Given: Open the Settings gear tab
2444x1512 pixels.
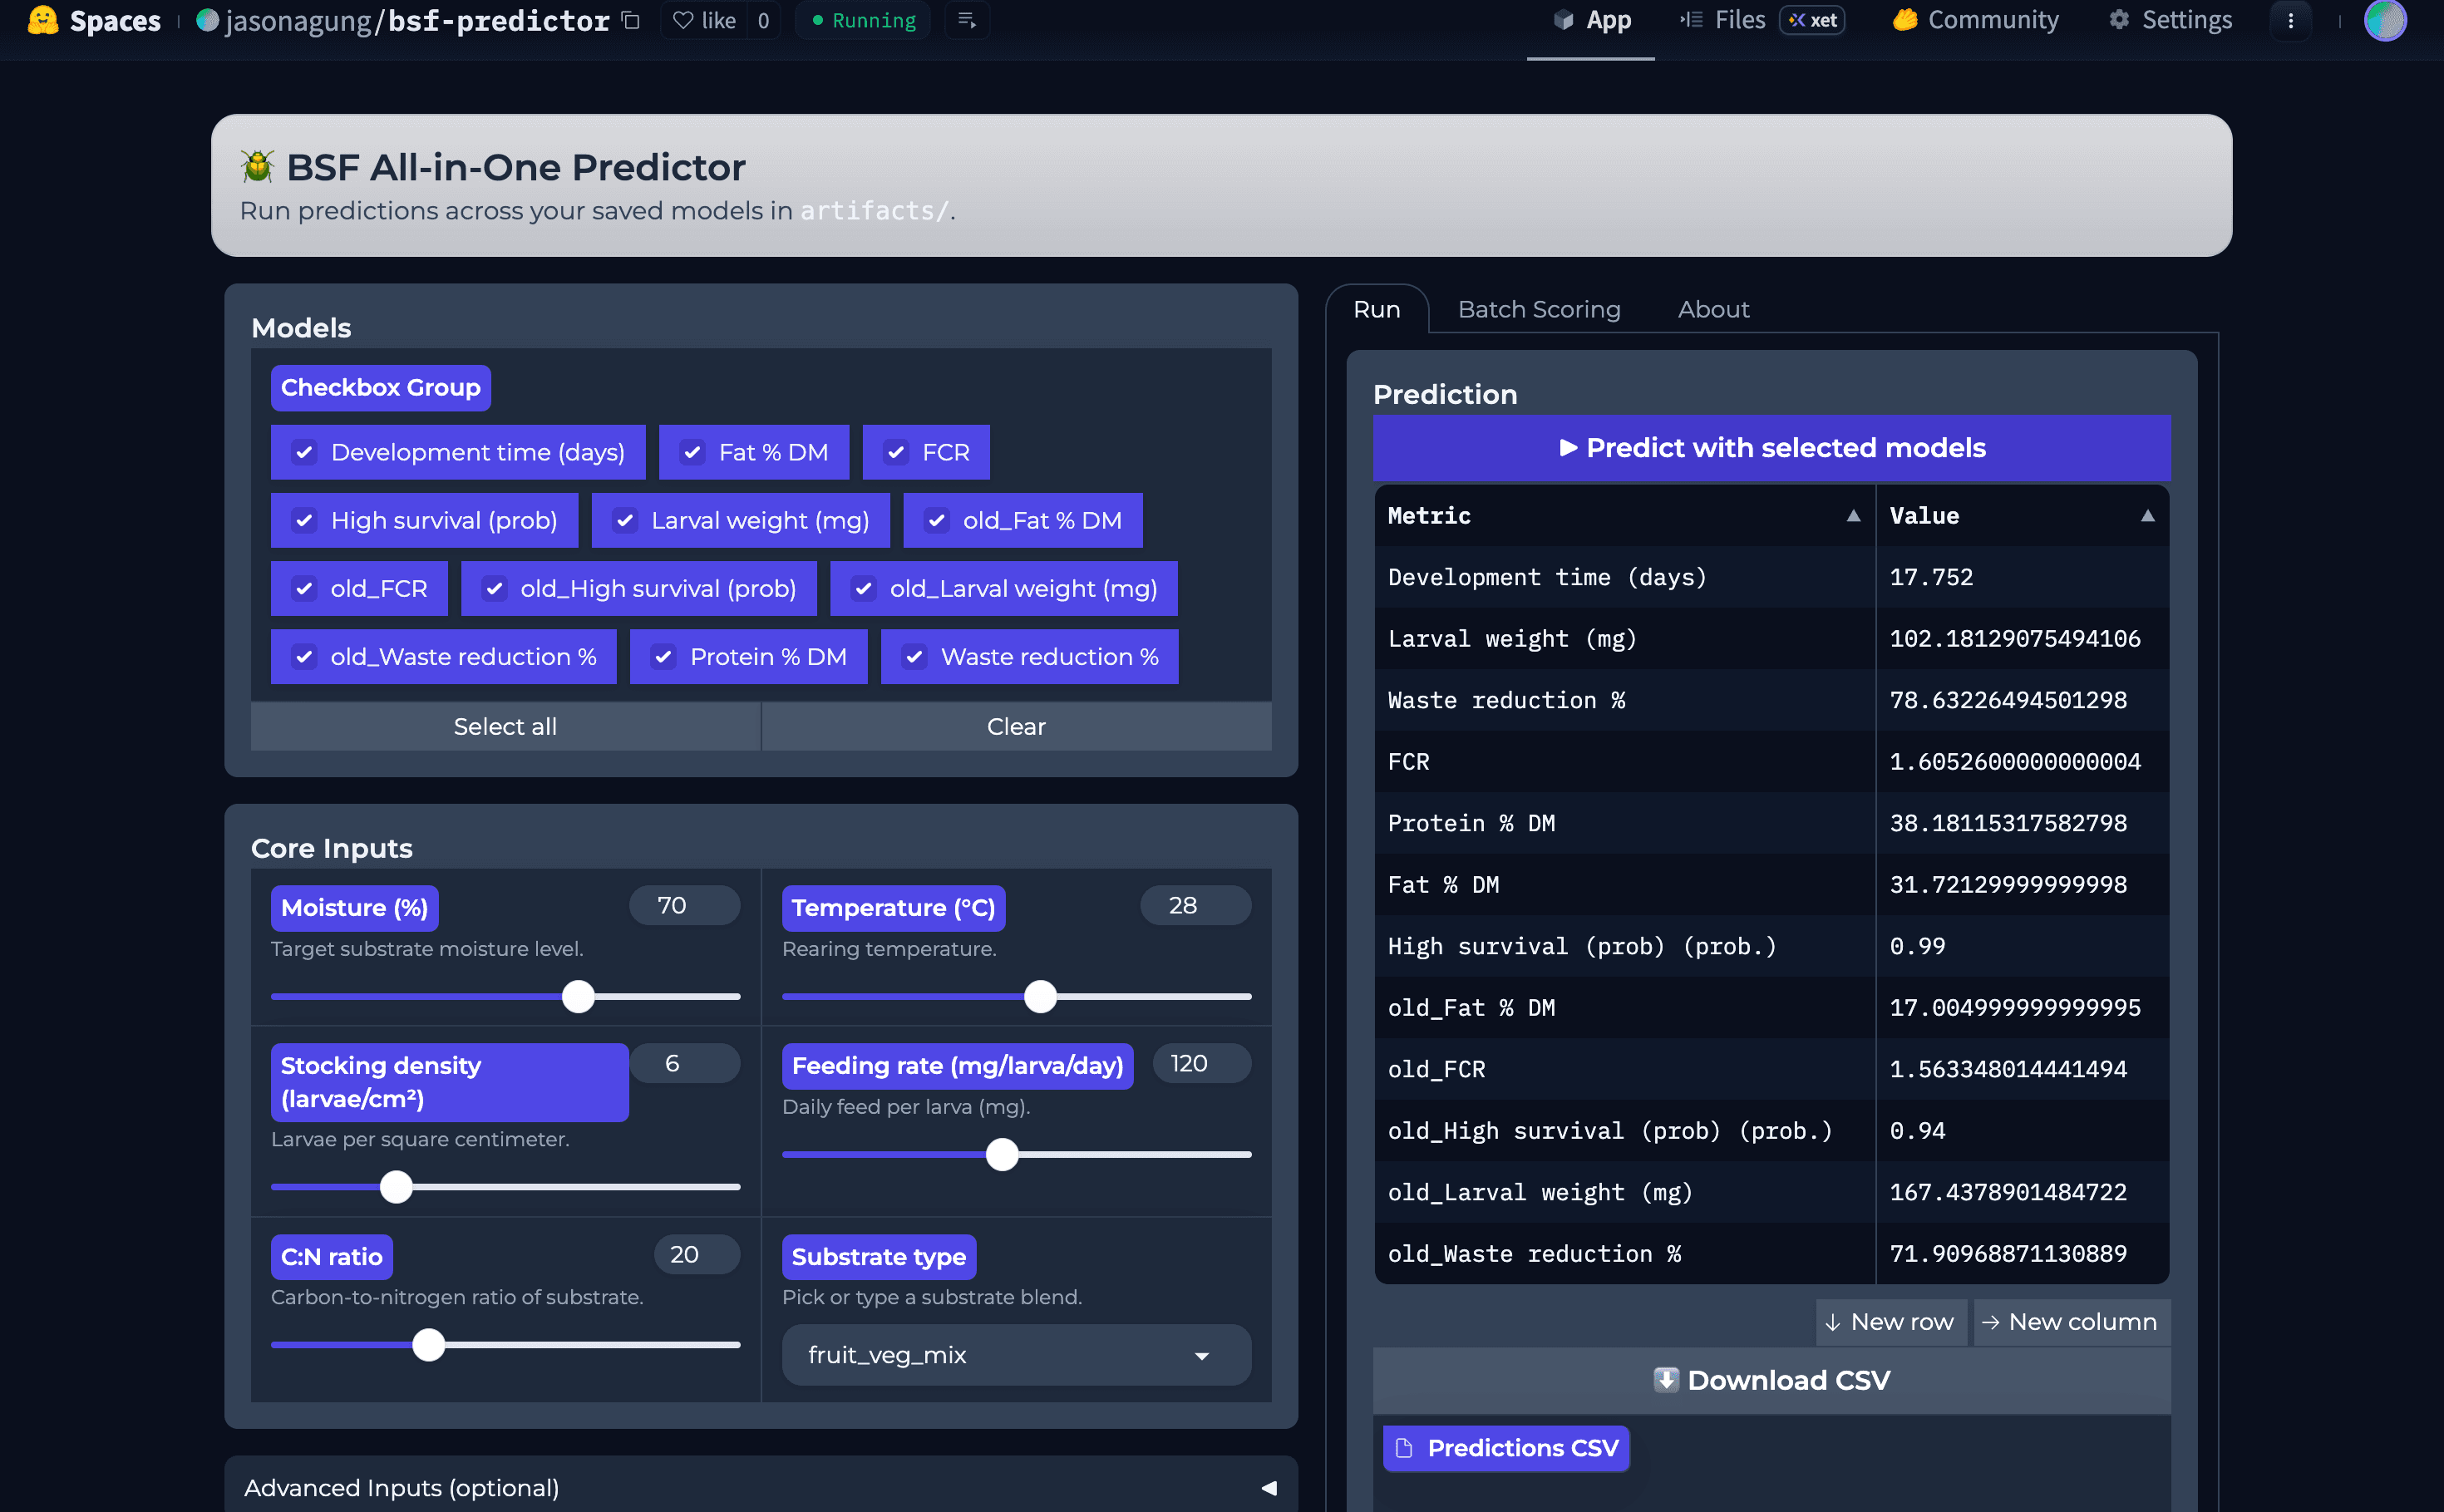Looking at the screenshot, I should point(2171,20).
